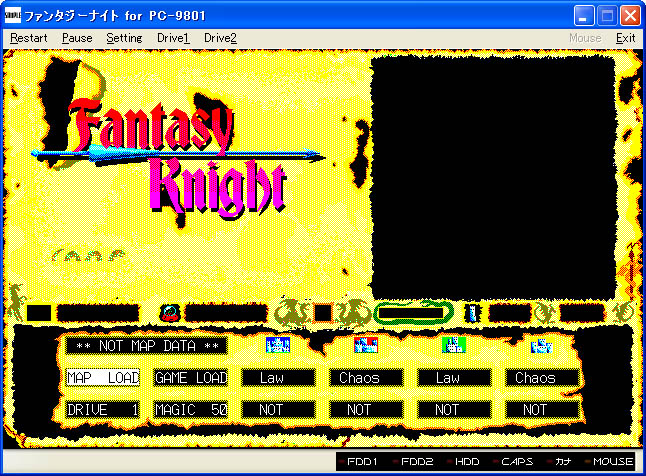This screenshot has height=476, width=646.
Task: Click the CAPS status indicator
Action: pos(514,462)
